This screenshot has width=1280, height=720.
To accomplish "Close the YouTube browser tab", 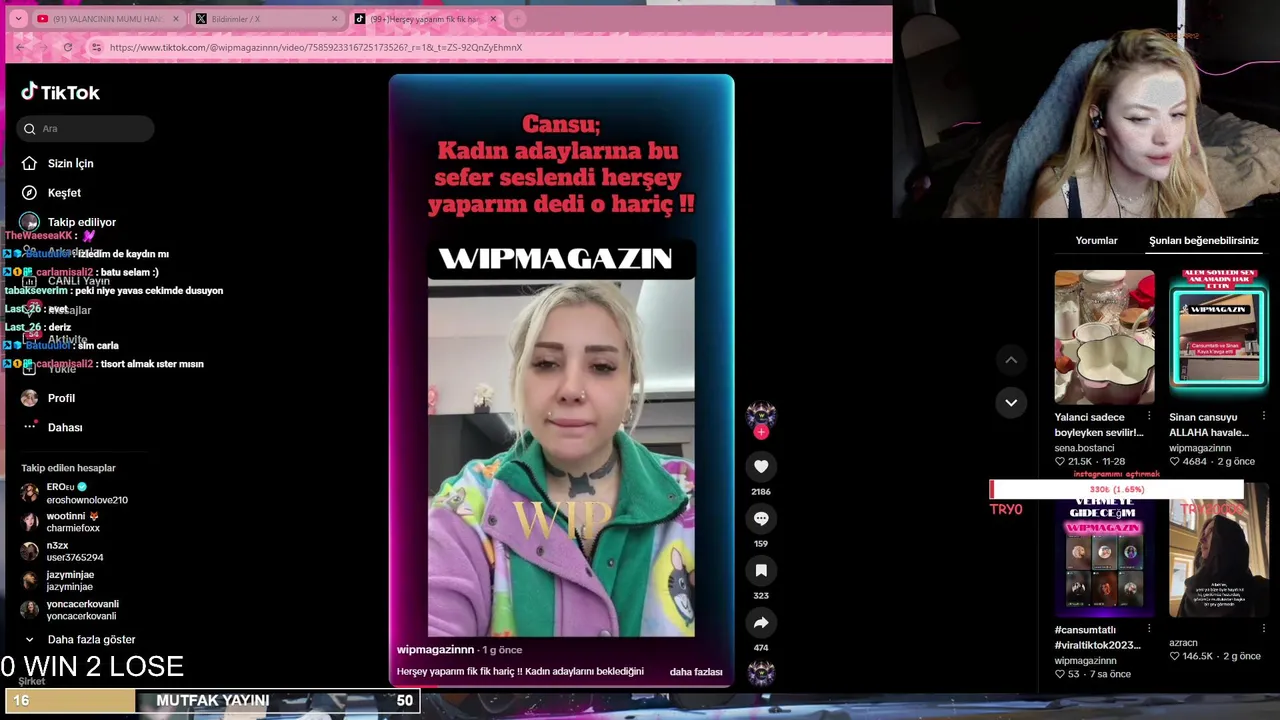I will point(176,19).
